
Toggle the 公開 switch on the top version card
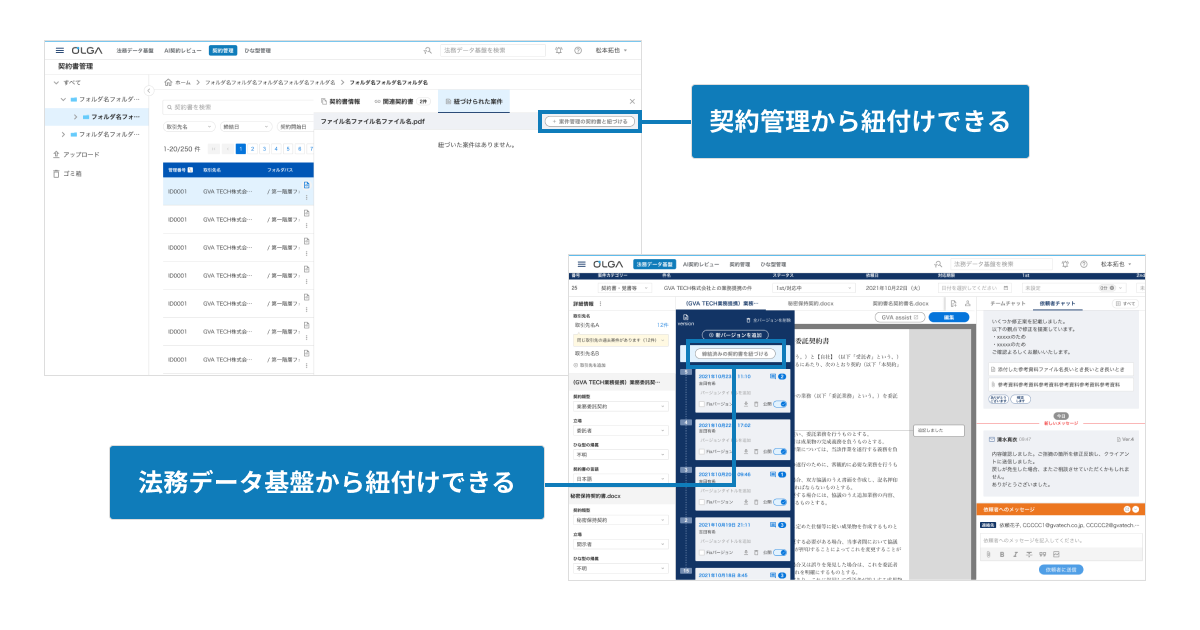pos(781,403)
